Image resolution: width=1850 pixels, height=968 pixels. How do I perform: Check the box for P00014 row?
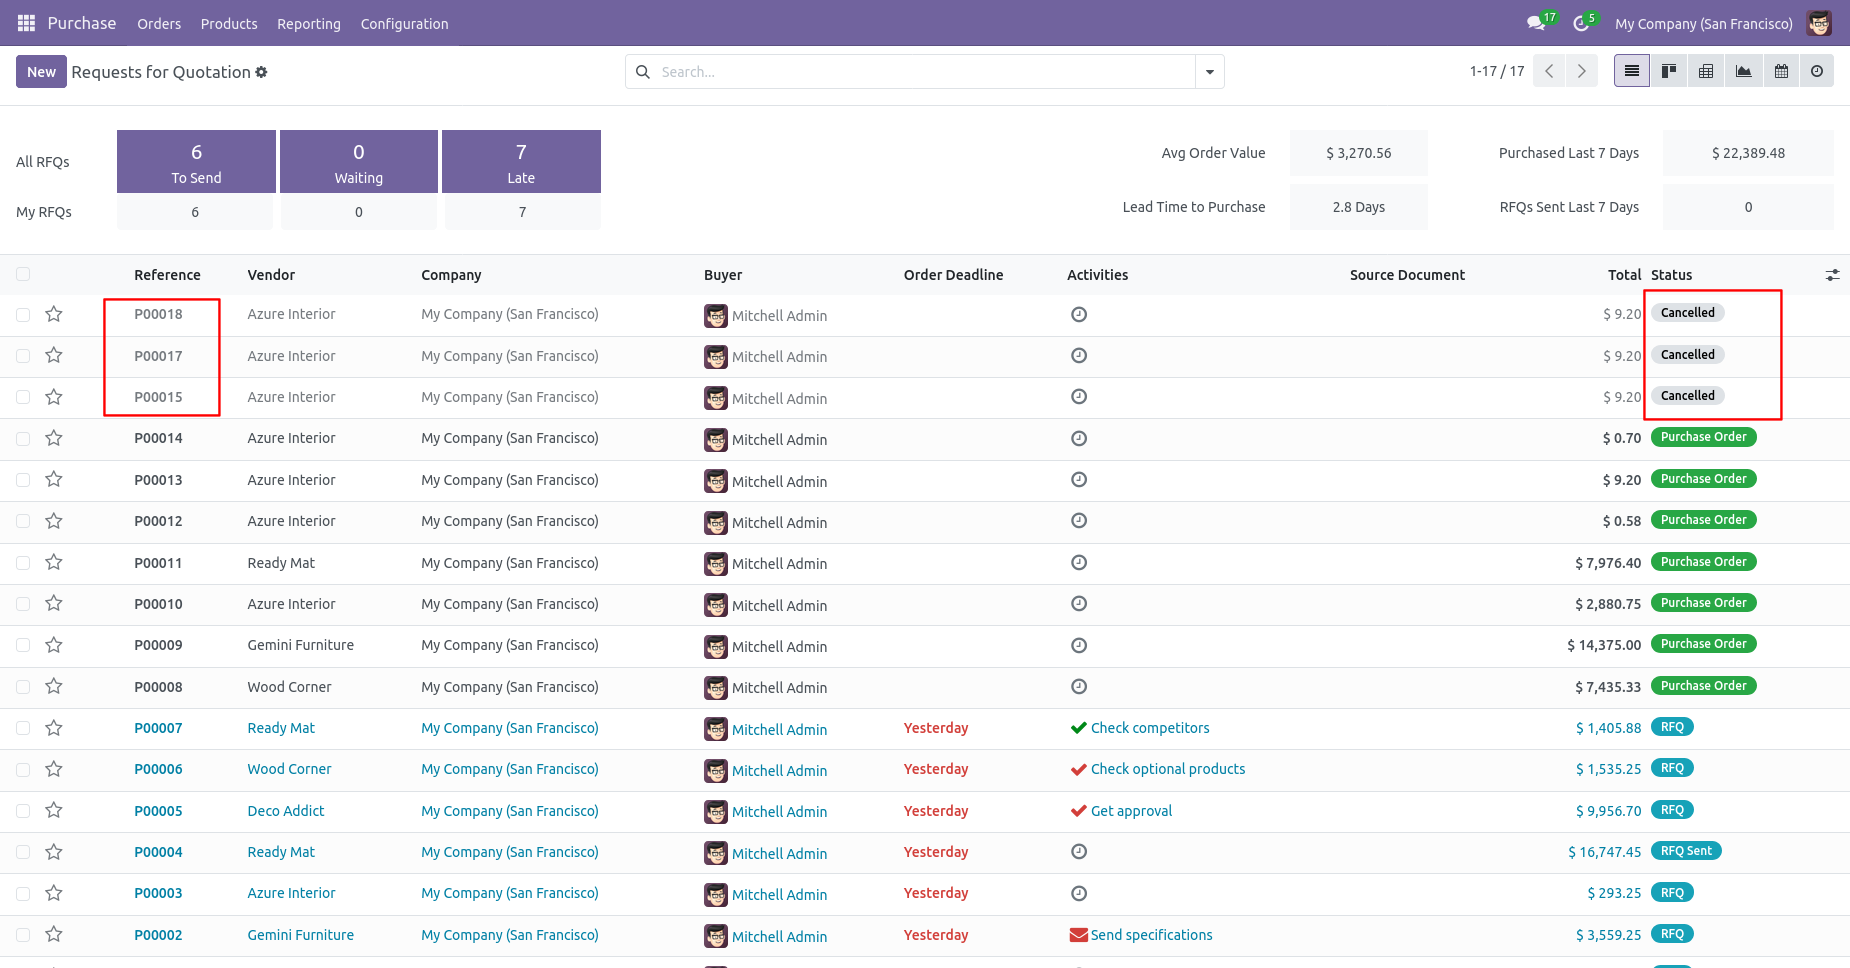click(23, 439)
